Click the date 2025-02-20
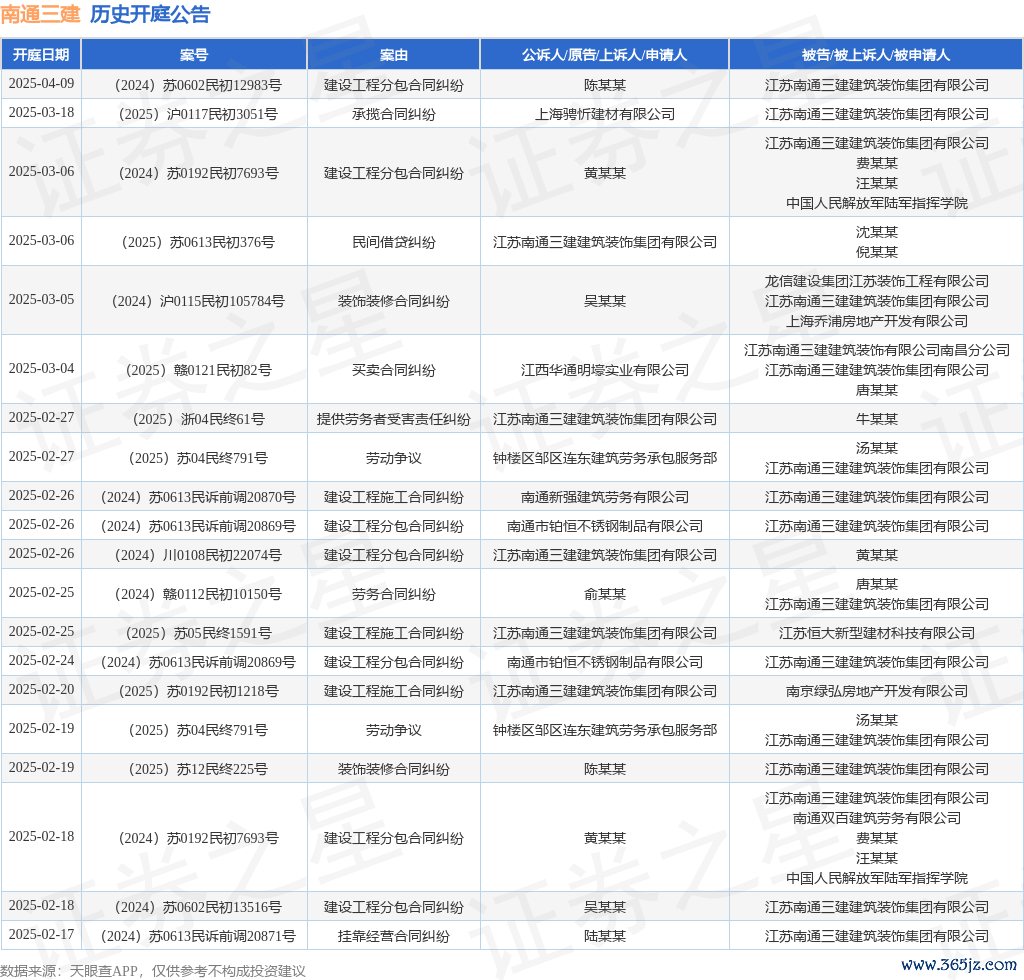The height and width of the screenshot is (980, 1024). click(41, 689)
